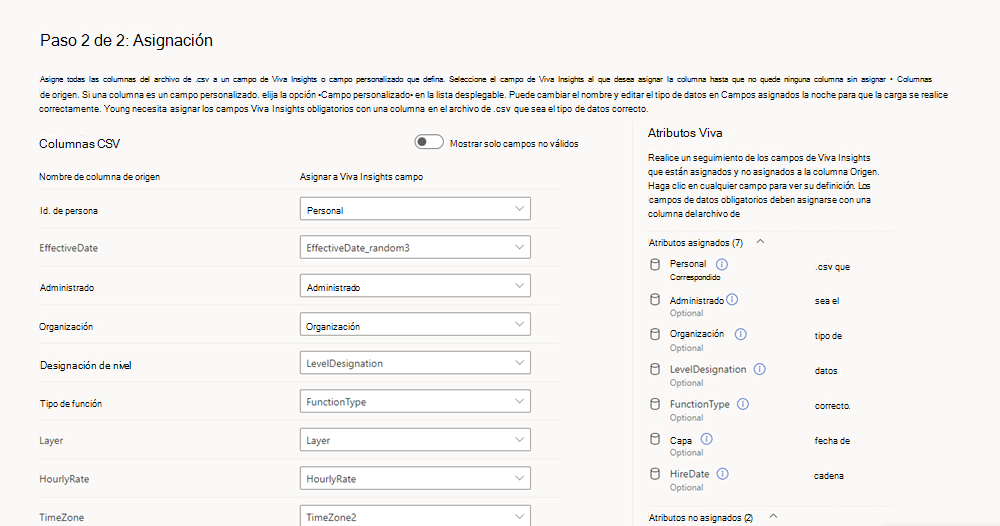Image resolution: width=1000 pixels, height=526 pixels.
Task: Click the Columnas CSV heading
Action: 79,143
